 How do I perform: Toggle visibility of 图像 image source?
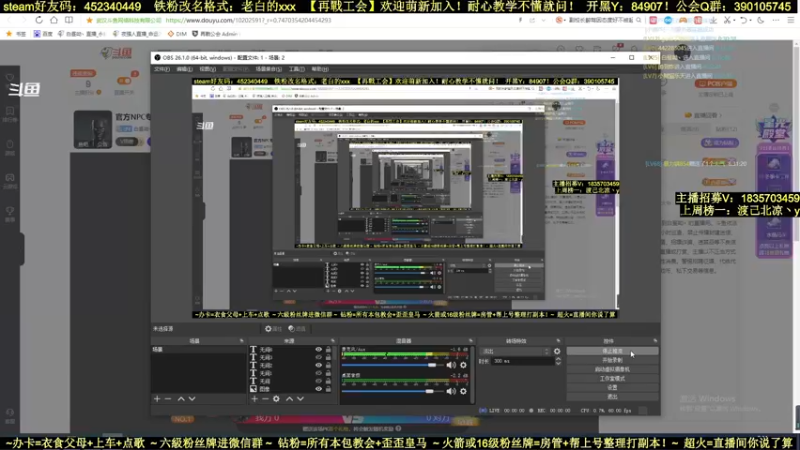point(319,389)
